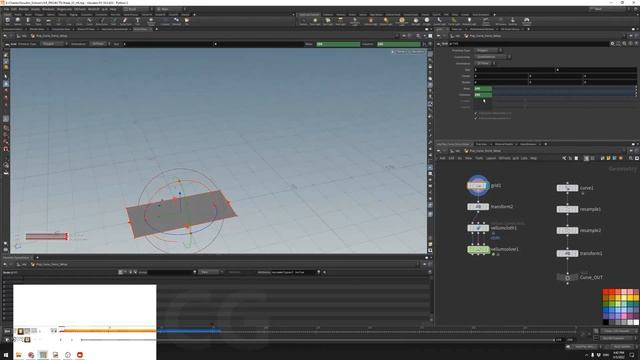Viewport: 640px width, 360px height.
Task: Open the Layout menu in the network editor
Action: point(491,158)
